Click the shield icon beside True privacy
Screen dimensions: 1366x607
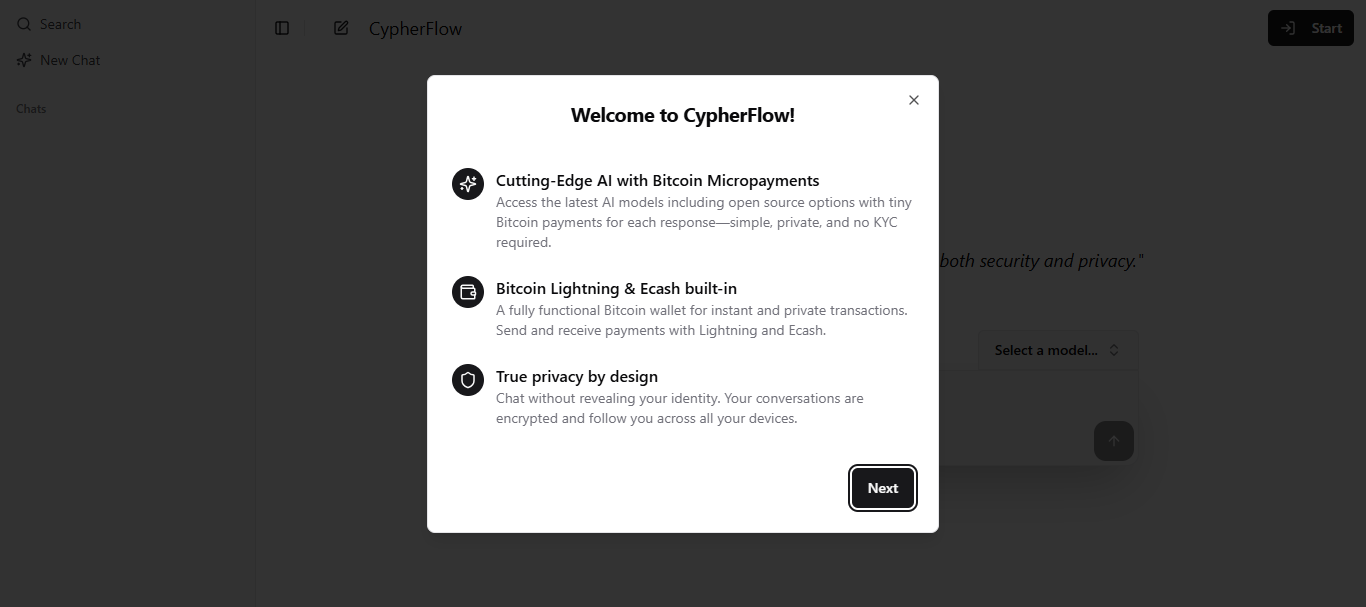click(467, 380)
